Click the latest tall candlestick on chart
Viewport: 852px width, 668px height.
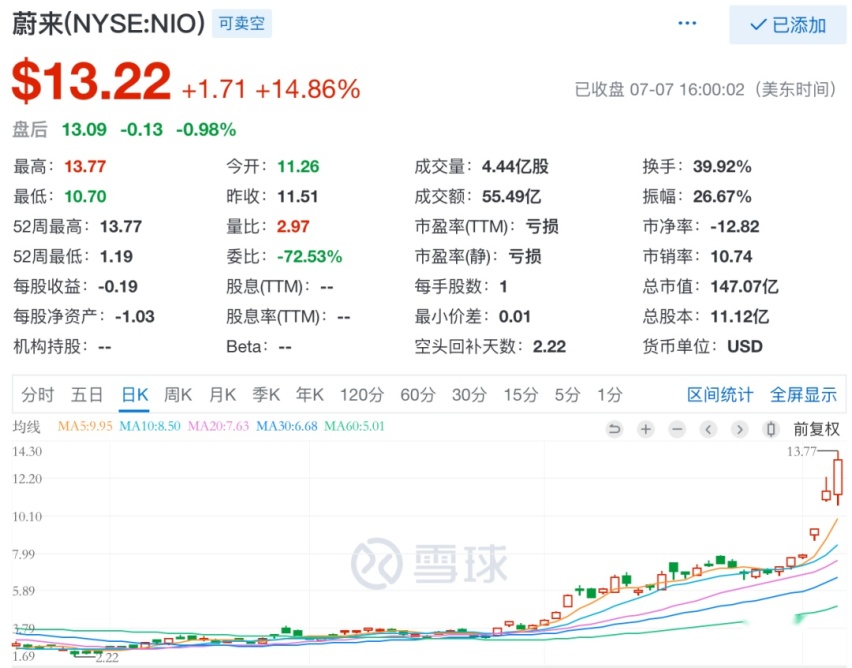point(838,477)
